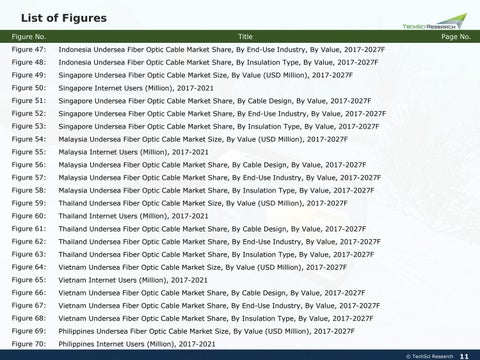Viewport: 480px width, 360px height.
Task: Select the 'Figure 48:' label
Action: (x=29, y=62)
